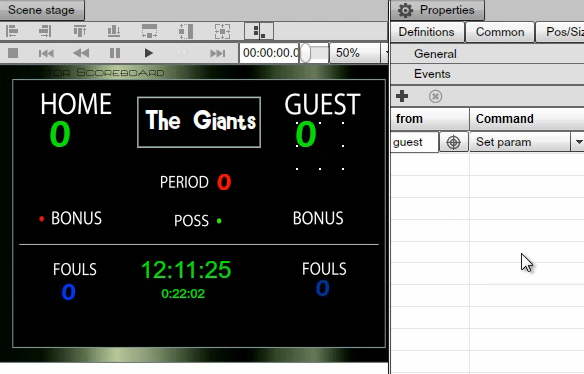584x374 pixels.
Task: Add a new event with plus icon
Action: pos(402,96)
